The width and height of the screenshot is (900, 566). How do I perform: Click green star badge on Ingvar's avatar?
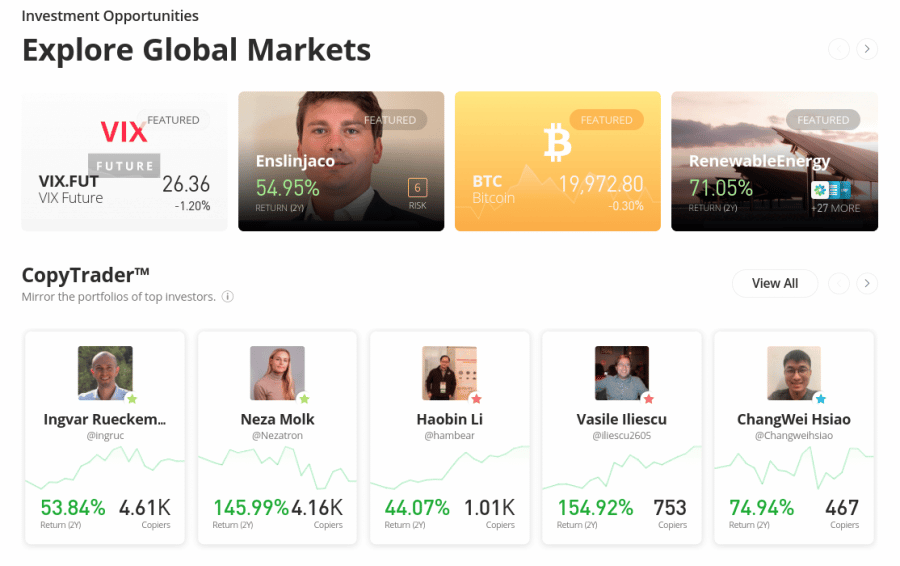[x=132, y=398]
